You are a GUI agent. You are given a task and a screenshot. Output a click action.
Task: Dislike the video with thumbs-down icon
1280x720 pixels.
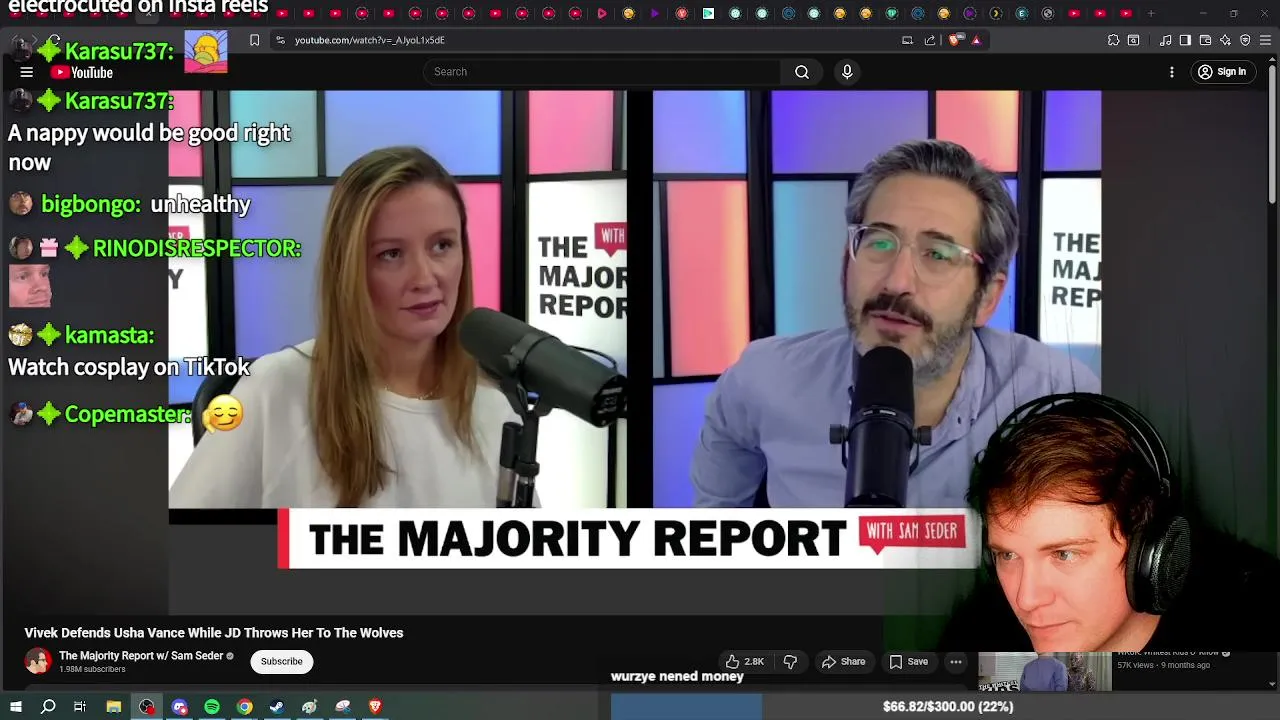(x=790, y=661)
